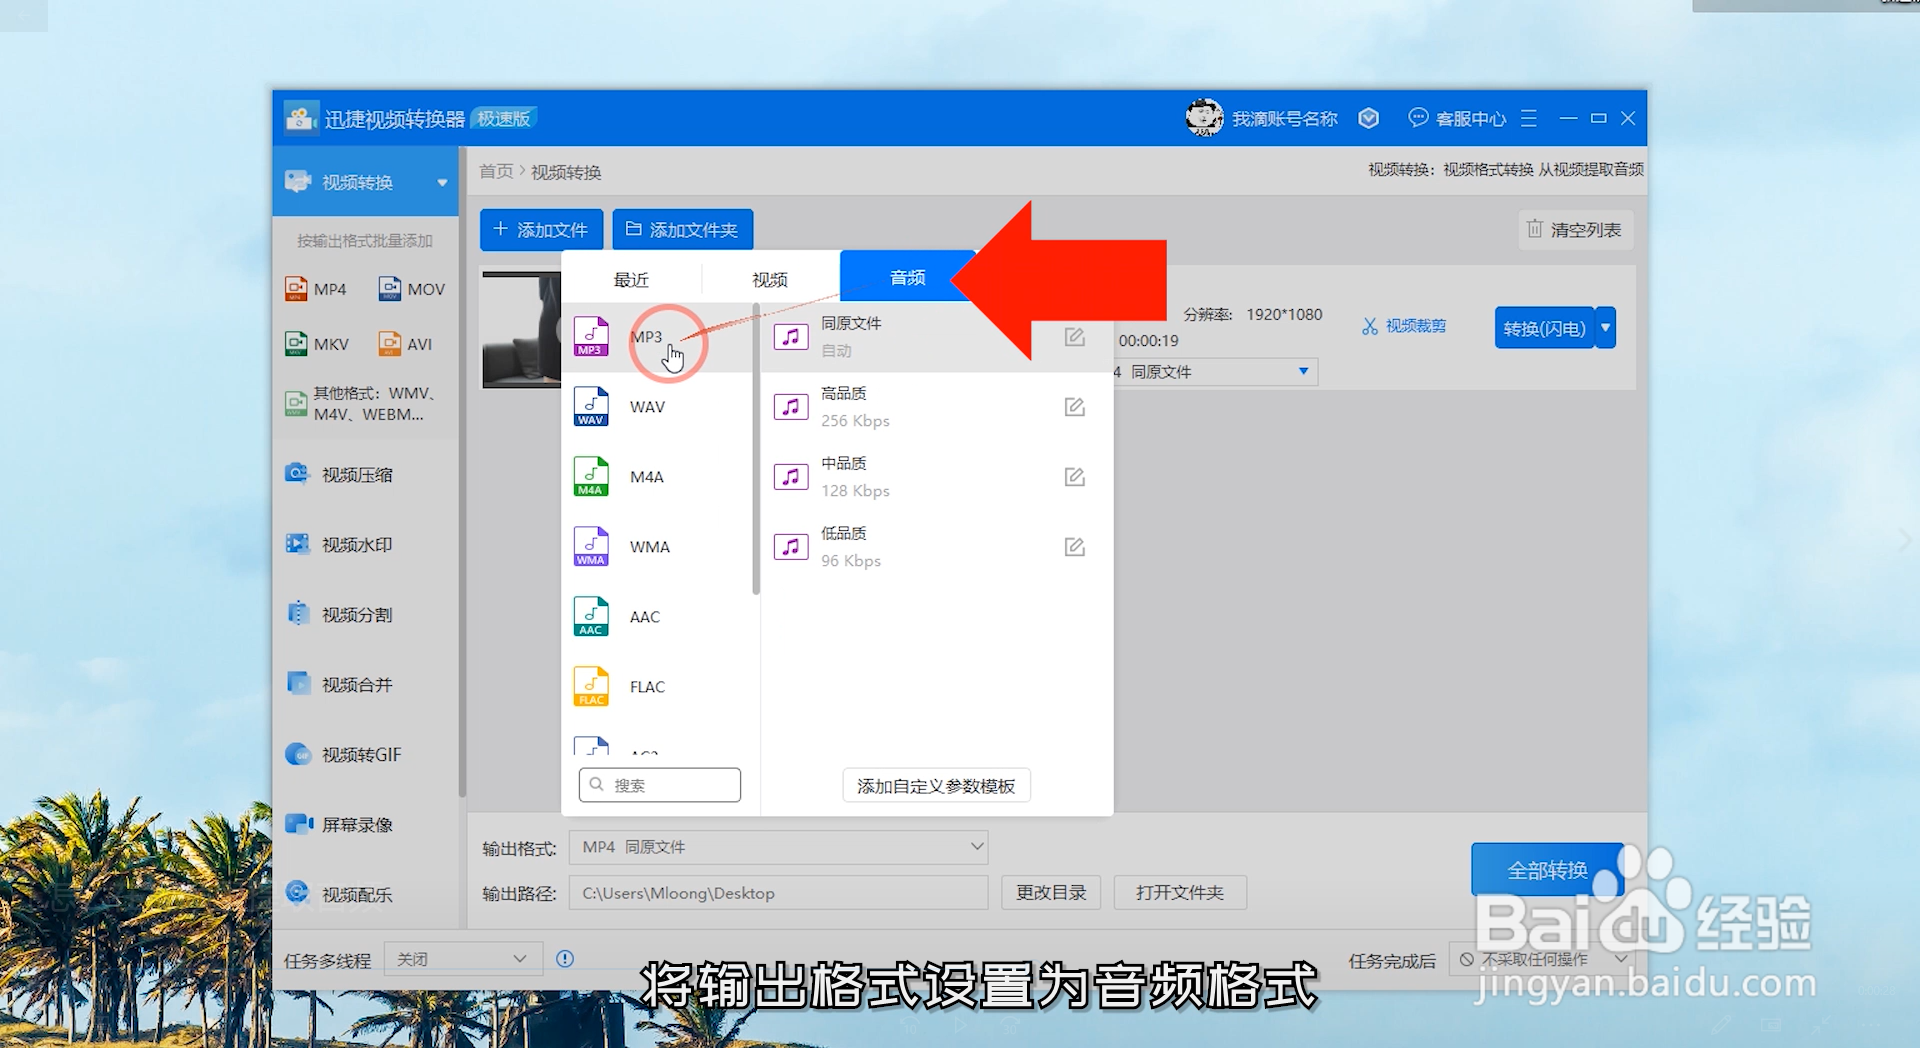Click the format list scrollbar

tap(756, 450)
